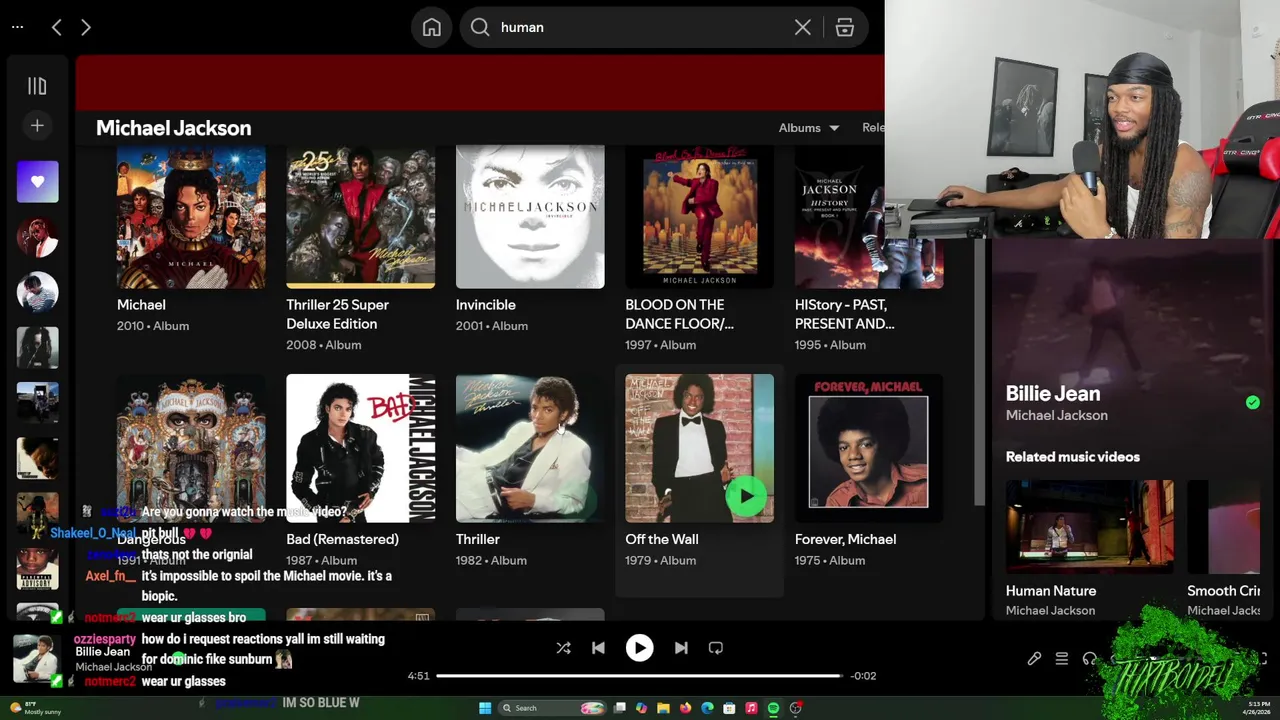The width and height of the screenshot is (1280, 720).
Task: Open the Browse icon in the search bar
Action: [x=845, y=27]
